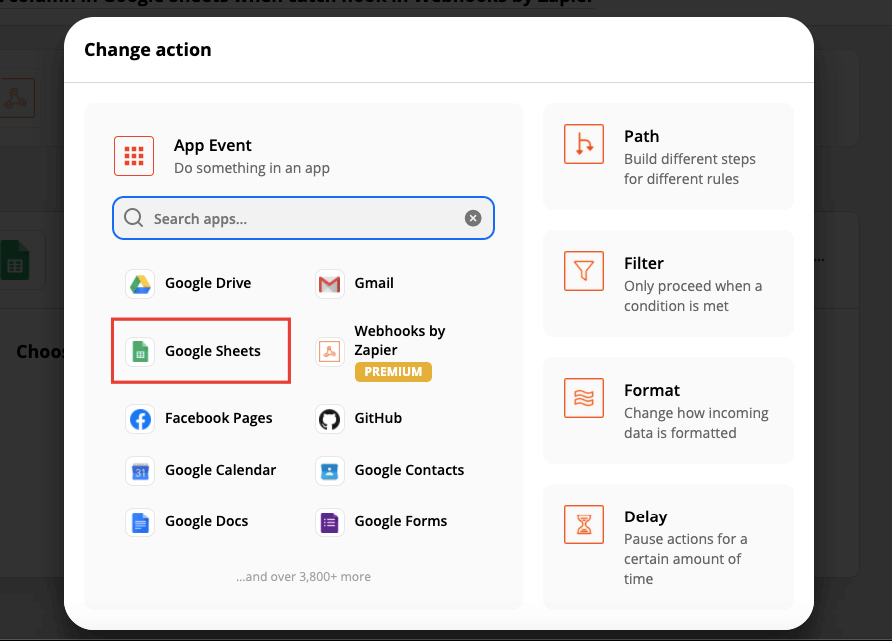Click the Delay hourglass icon
The height and width of the screenshot is (641, 892).
[584, 524]
